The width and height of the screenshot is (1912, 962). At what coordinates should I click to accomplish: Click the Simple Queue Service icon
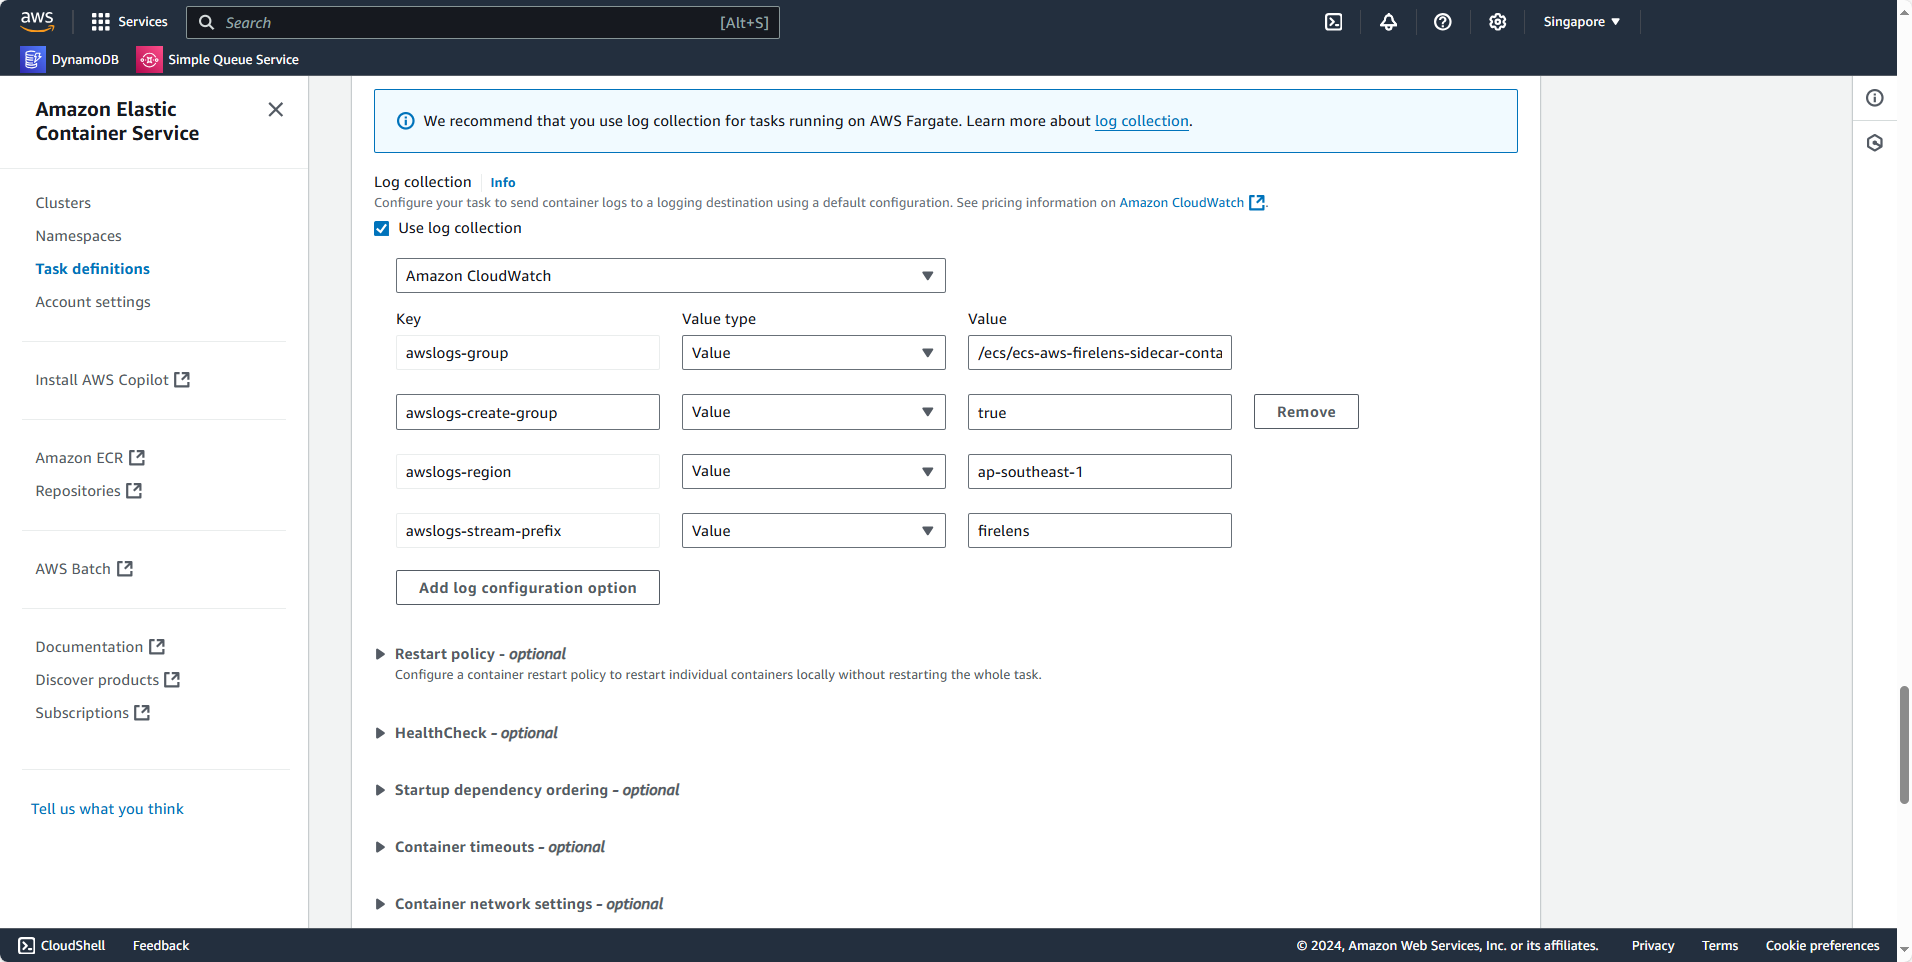point(149,60)
